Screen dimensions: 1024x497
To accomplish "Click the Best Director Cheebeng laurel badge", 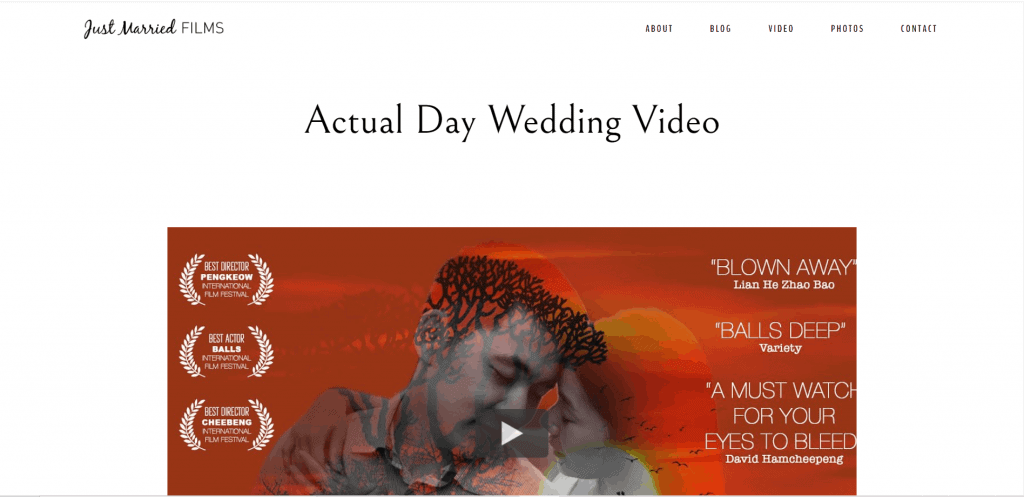I will 226,425.
